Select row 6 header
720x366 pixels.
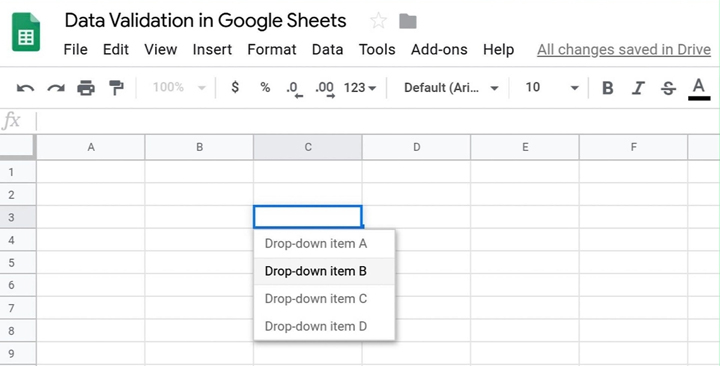pos(18,285)
